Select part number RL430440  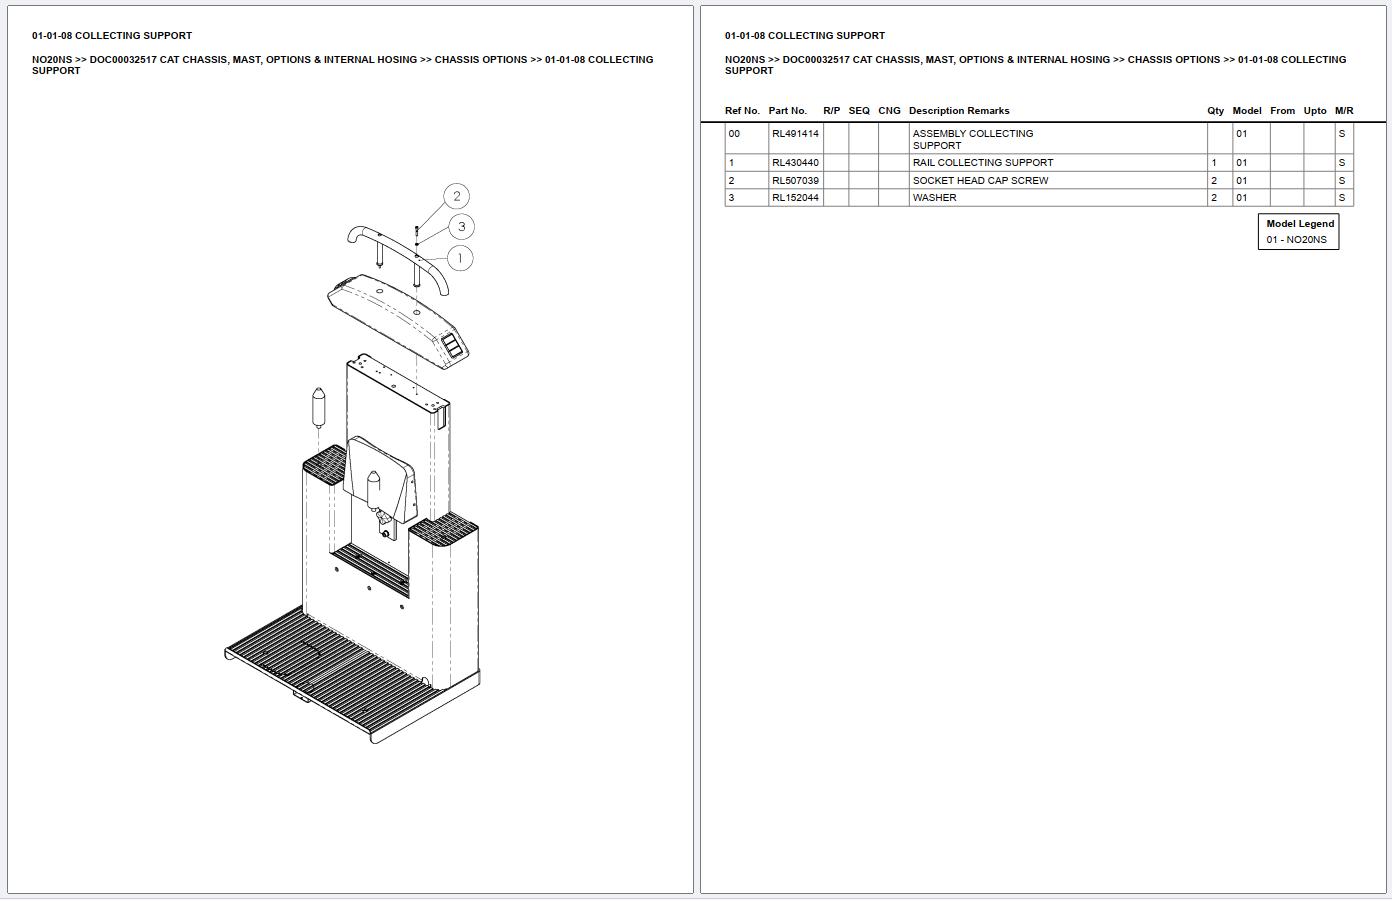pos(795,162)
